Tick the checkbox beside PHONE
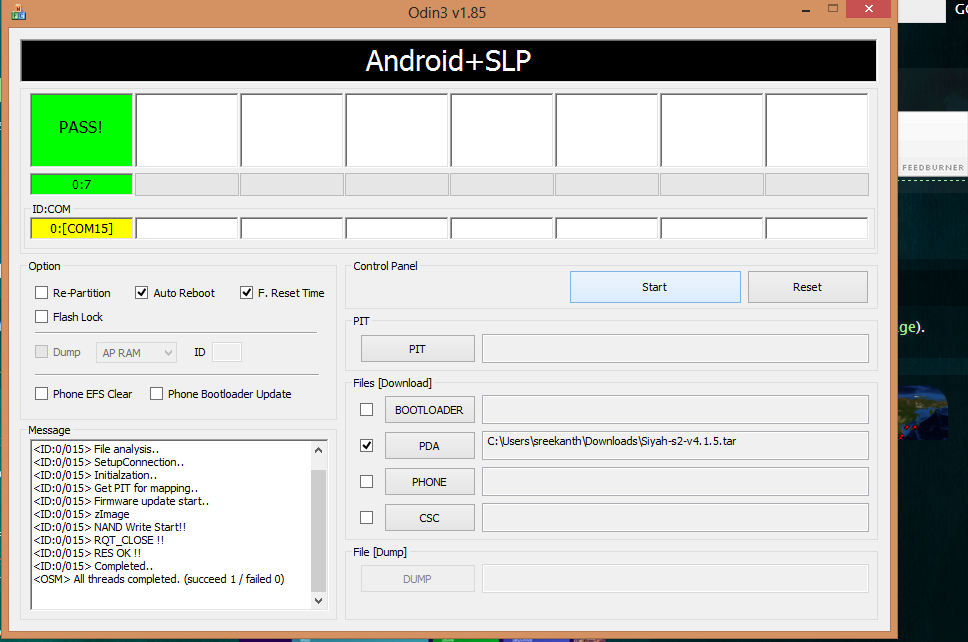The height and width of the screenshot is (642, 968). pyautogui.click(x=367, y=482)
